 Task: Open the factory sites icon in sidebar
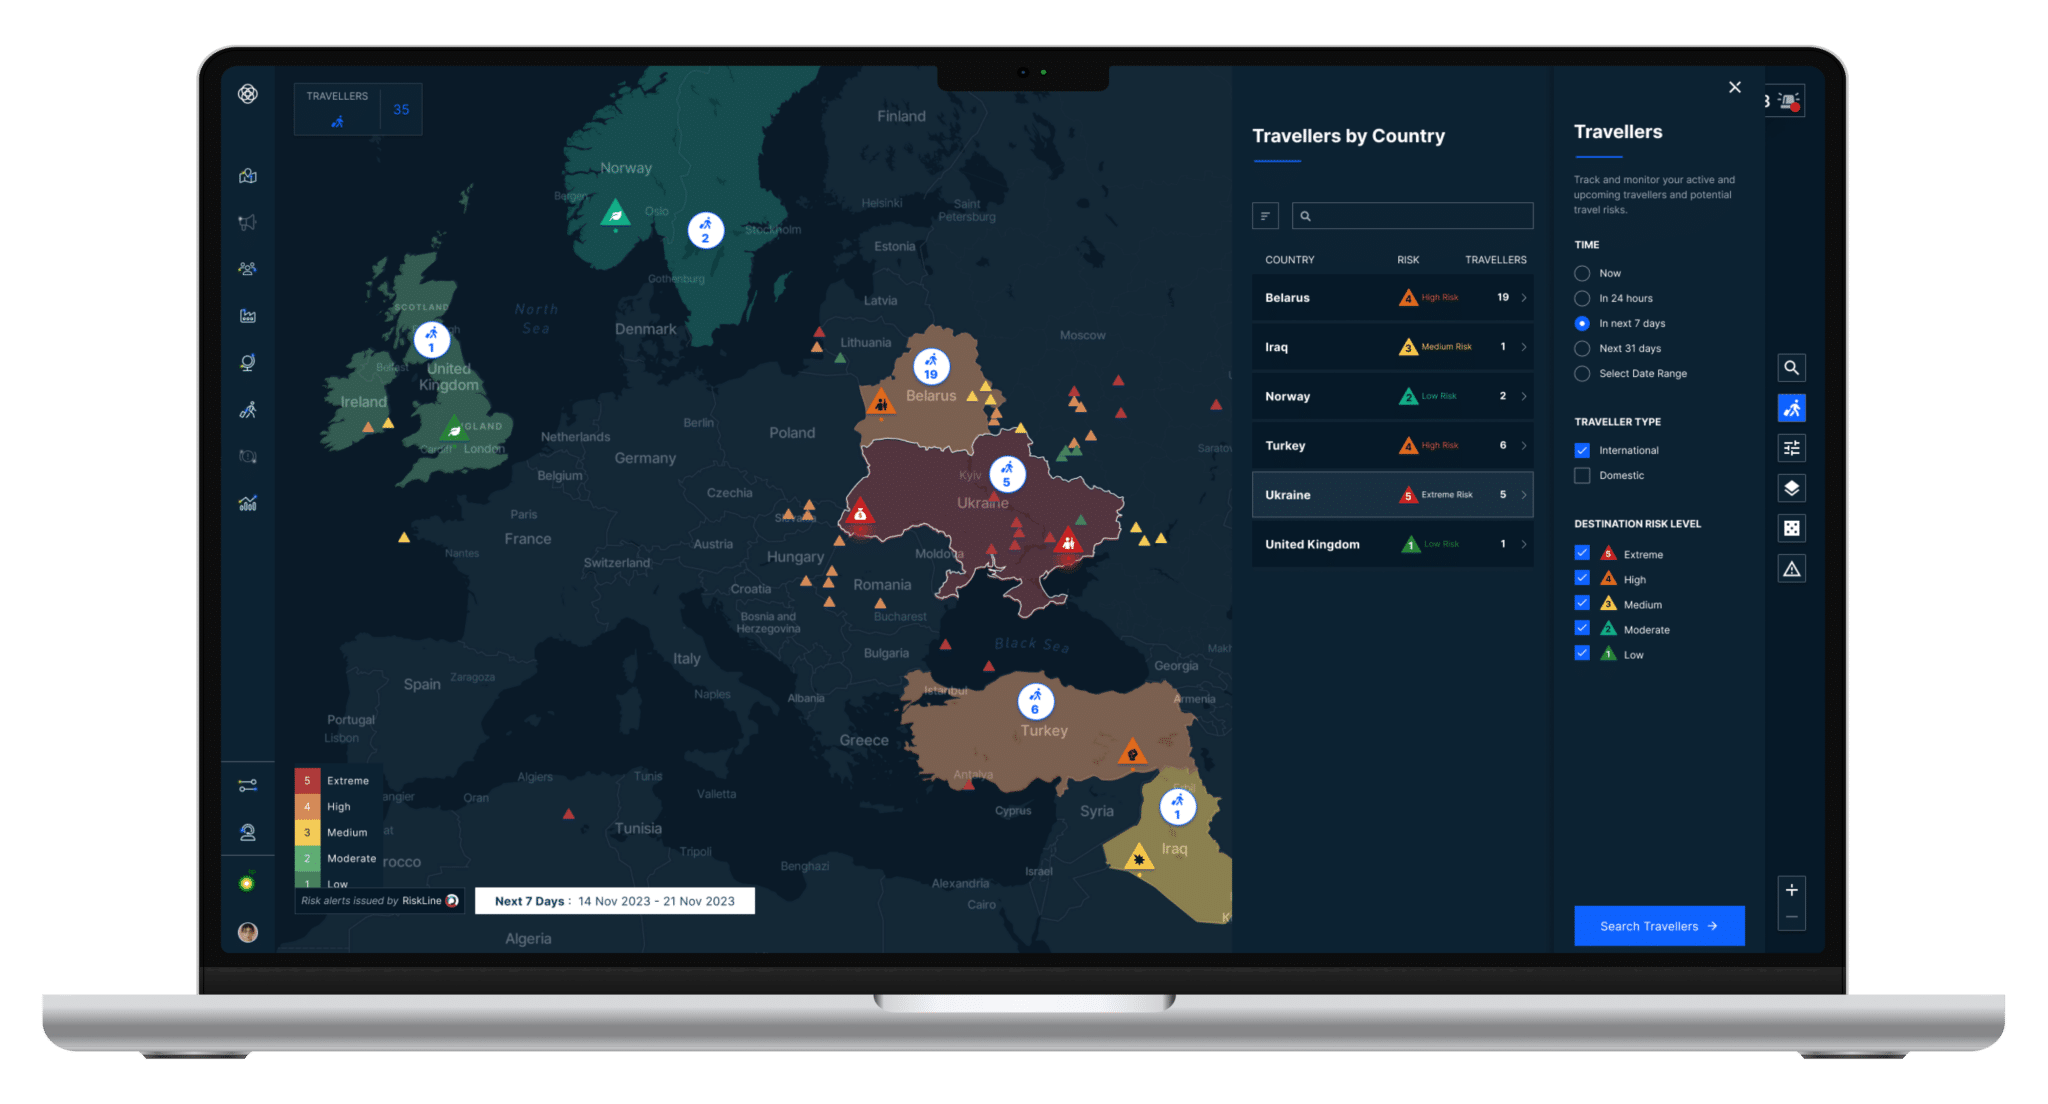[248, 316]
